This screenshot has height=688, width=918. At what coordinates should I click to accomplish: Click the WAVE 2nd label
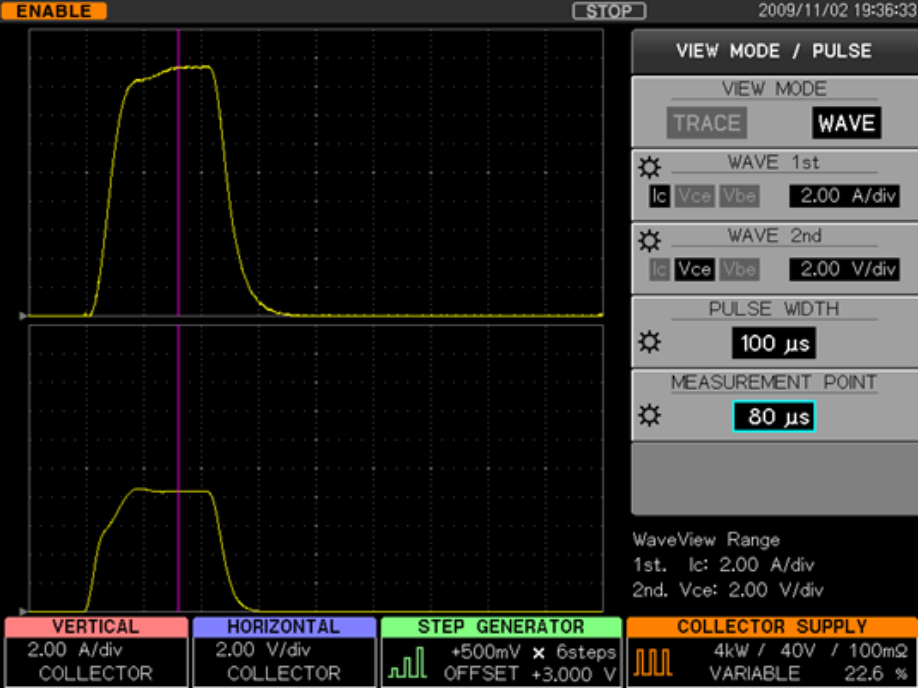pyautogui.click(x=774, y=235)
